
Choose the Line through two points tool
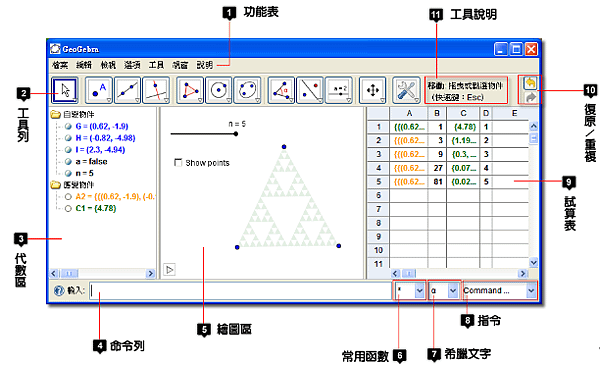pyautogui.click(x=127, y=90)
